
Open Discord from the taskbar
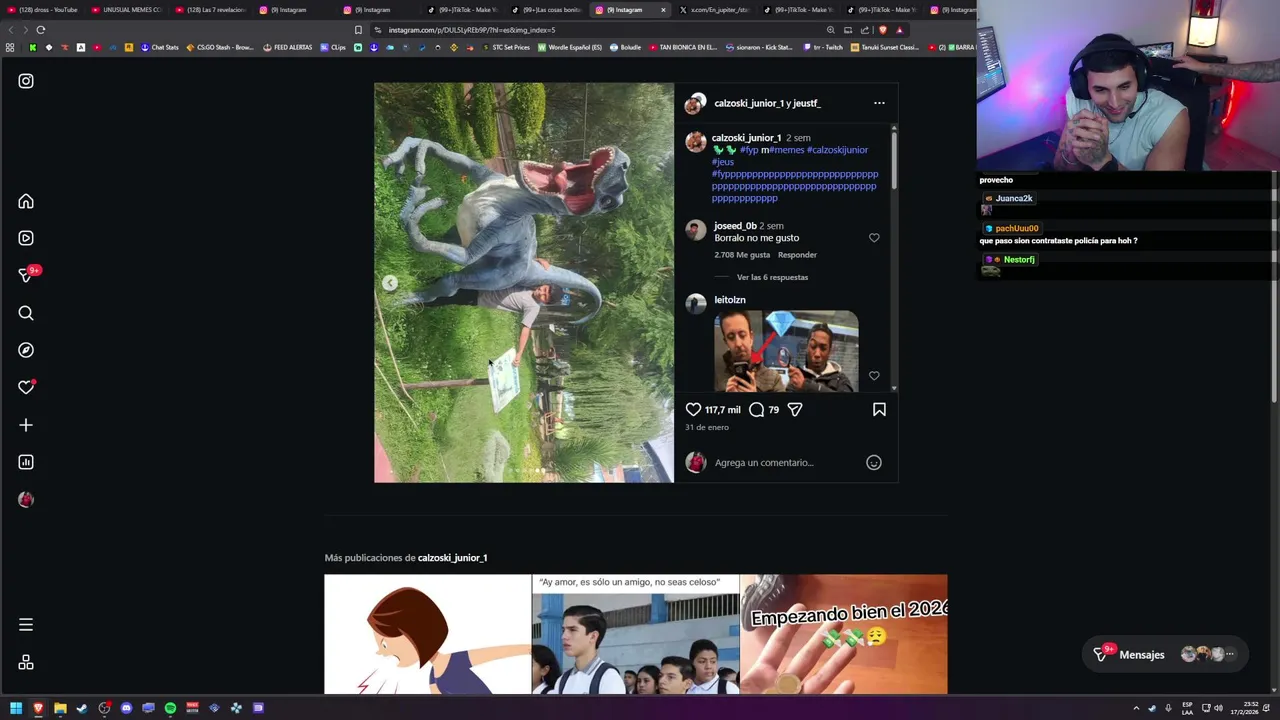[126, 708]
